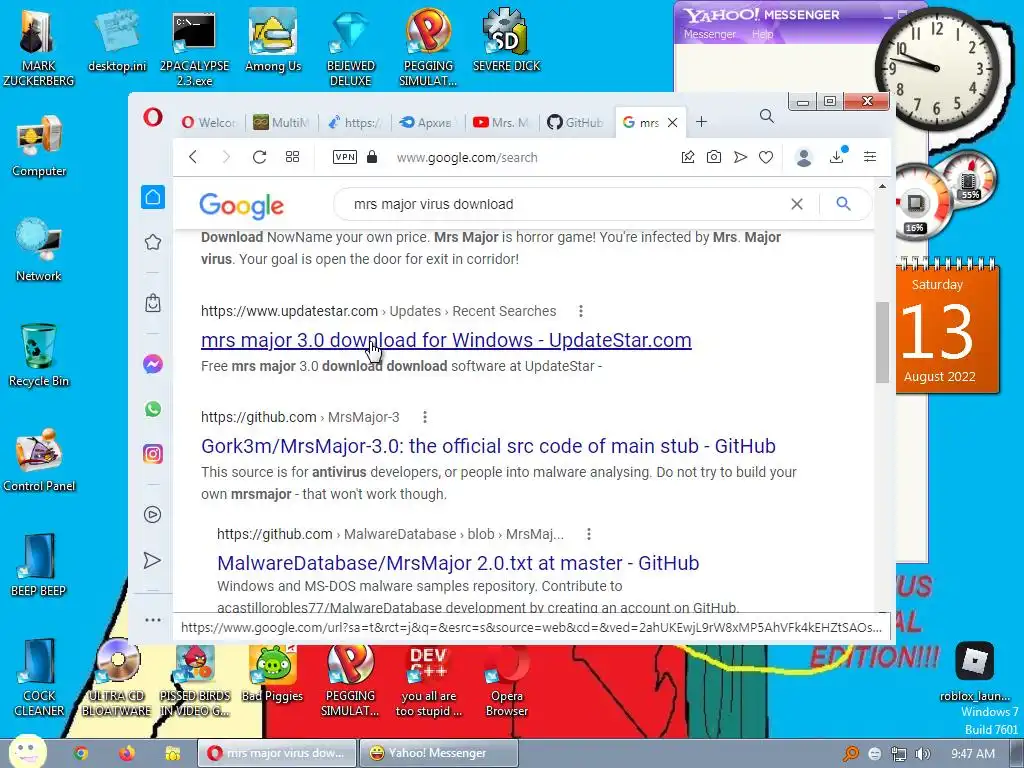This screenshot has height=768, width=1024.
Task: Open Messenger menu in Yahoo Messenger window
Action: click(710, 34)
